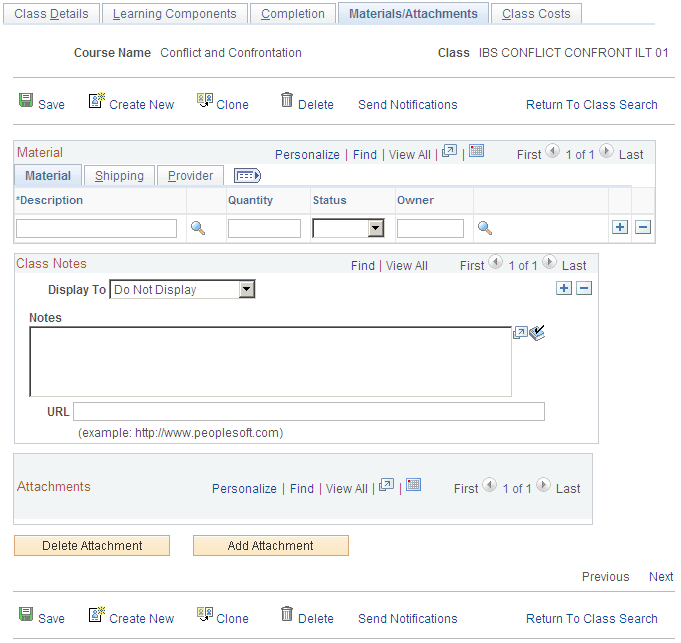Remove the Material row
Screen dimensions: 681x643
[x=643, y=227]
